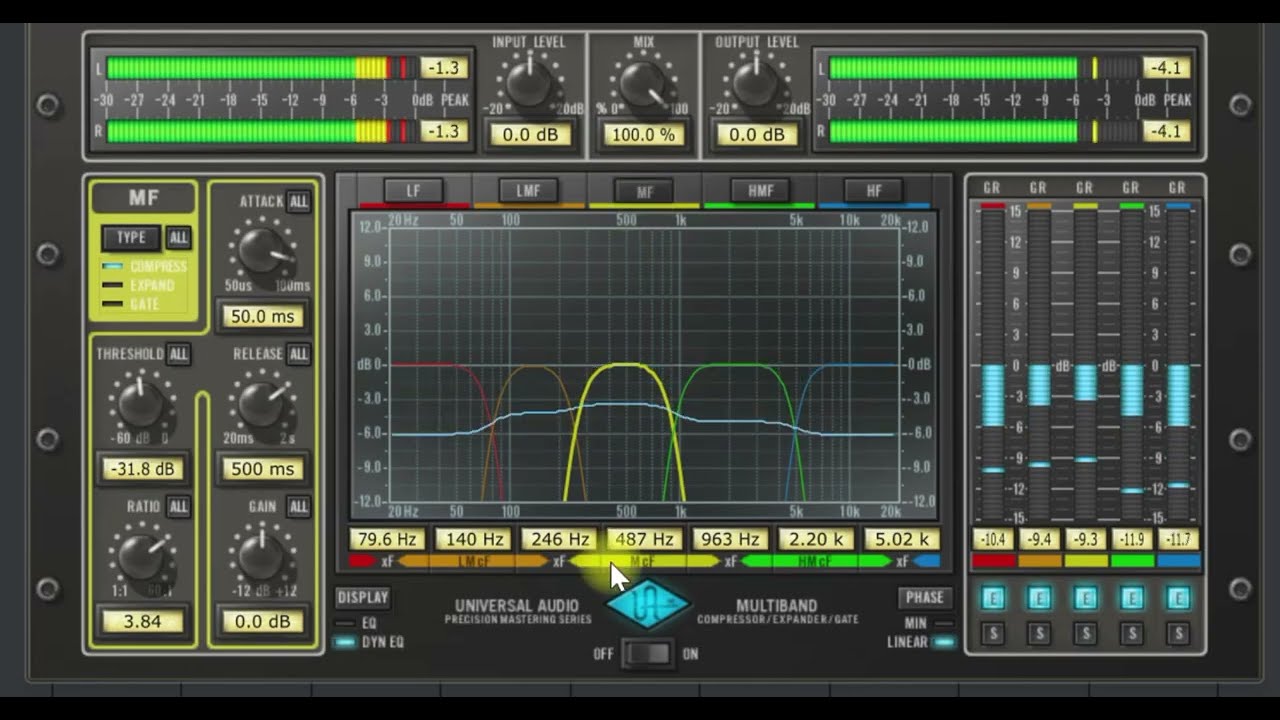Image resolution: width=1280 pixels, height=720 pixels.
Task: Click the MIX knob
Action: click(643, 83)
